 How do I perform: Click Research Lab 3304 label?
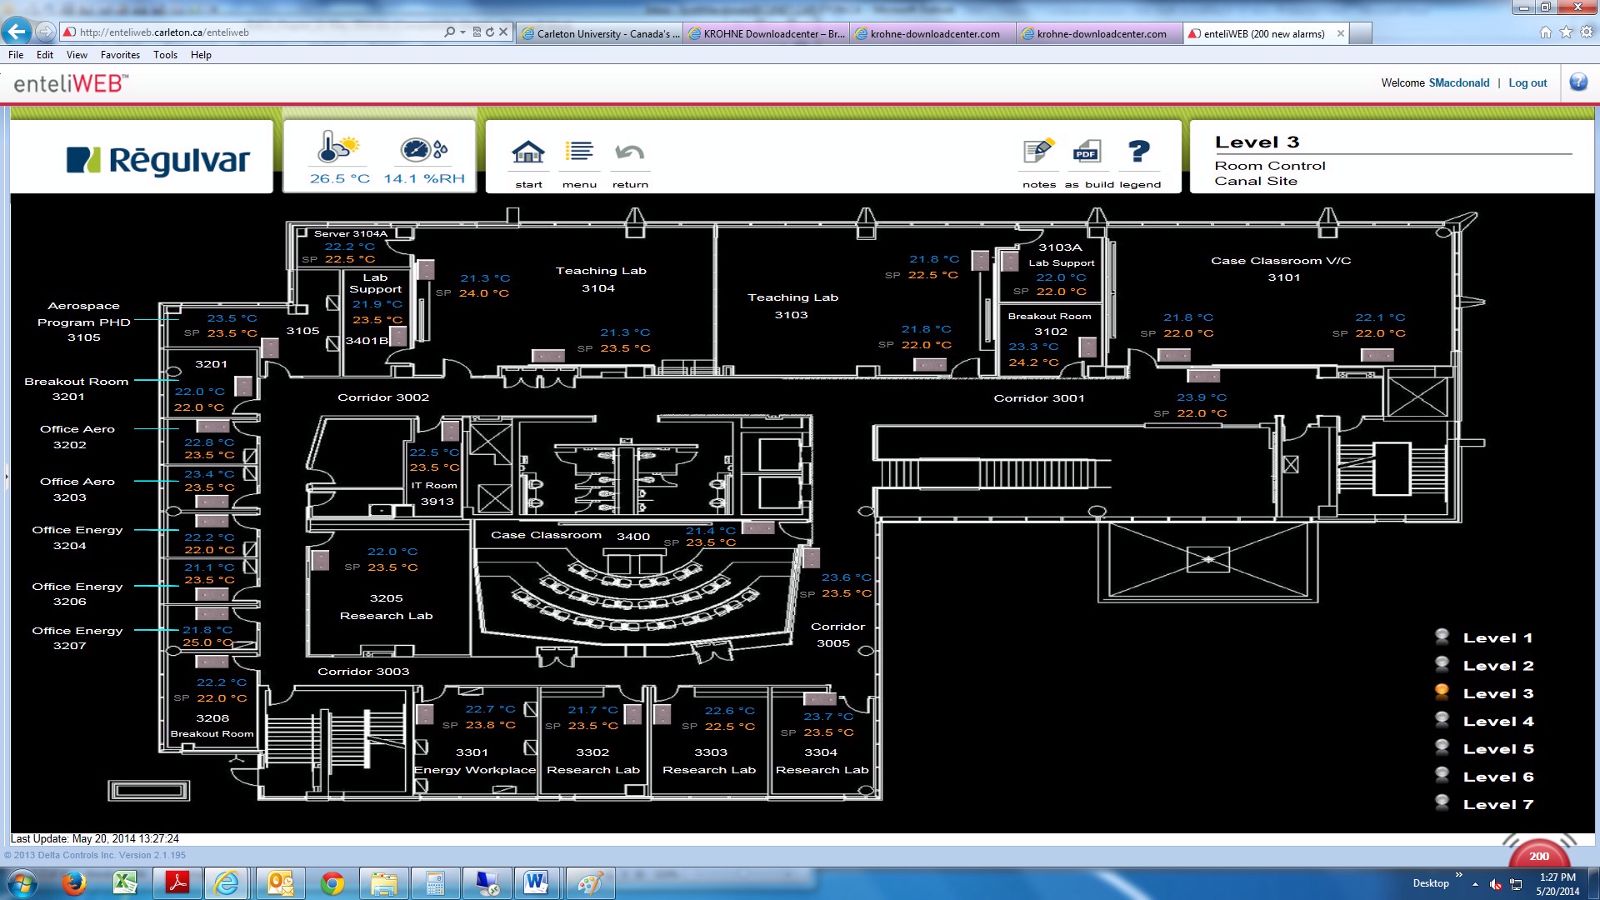coord(822,761)
